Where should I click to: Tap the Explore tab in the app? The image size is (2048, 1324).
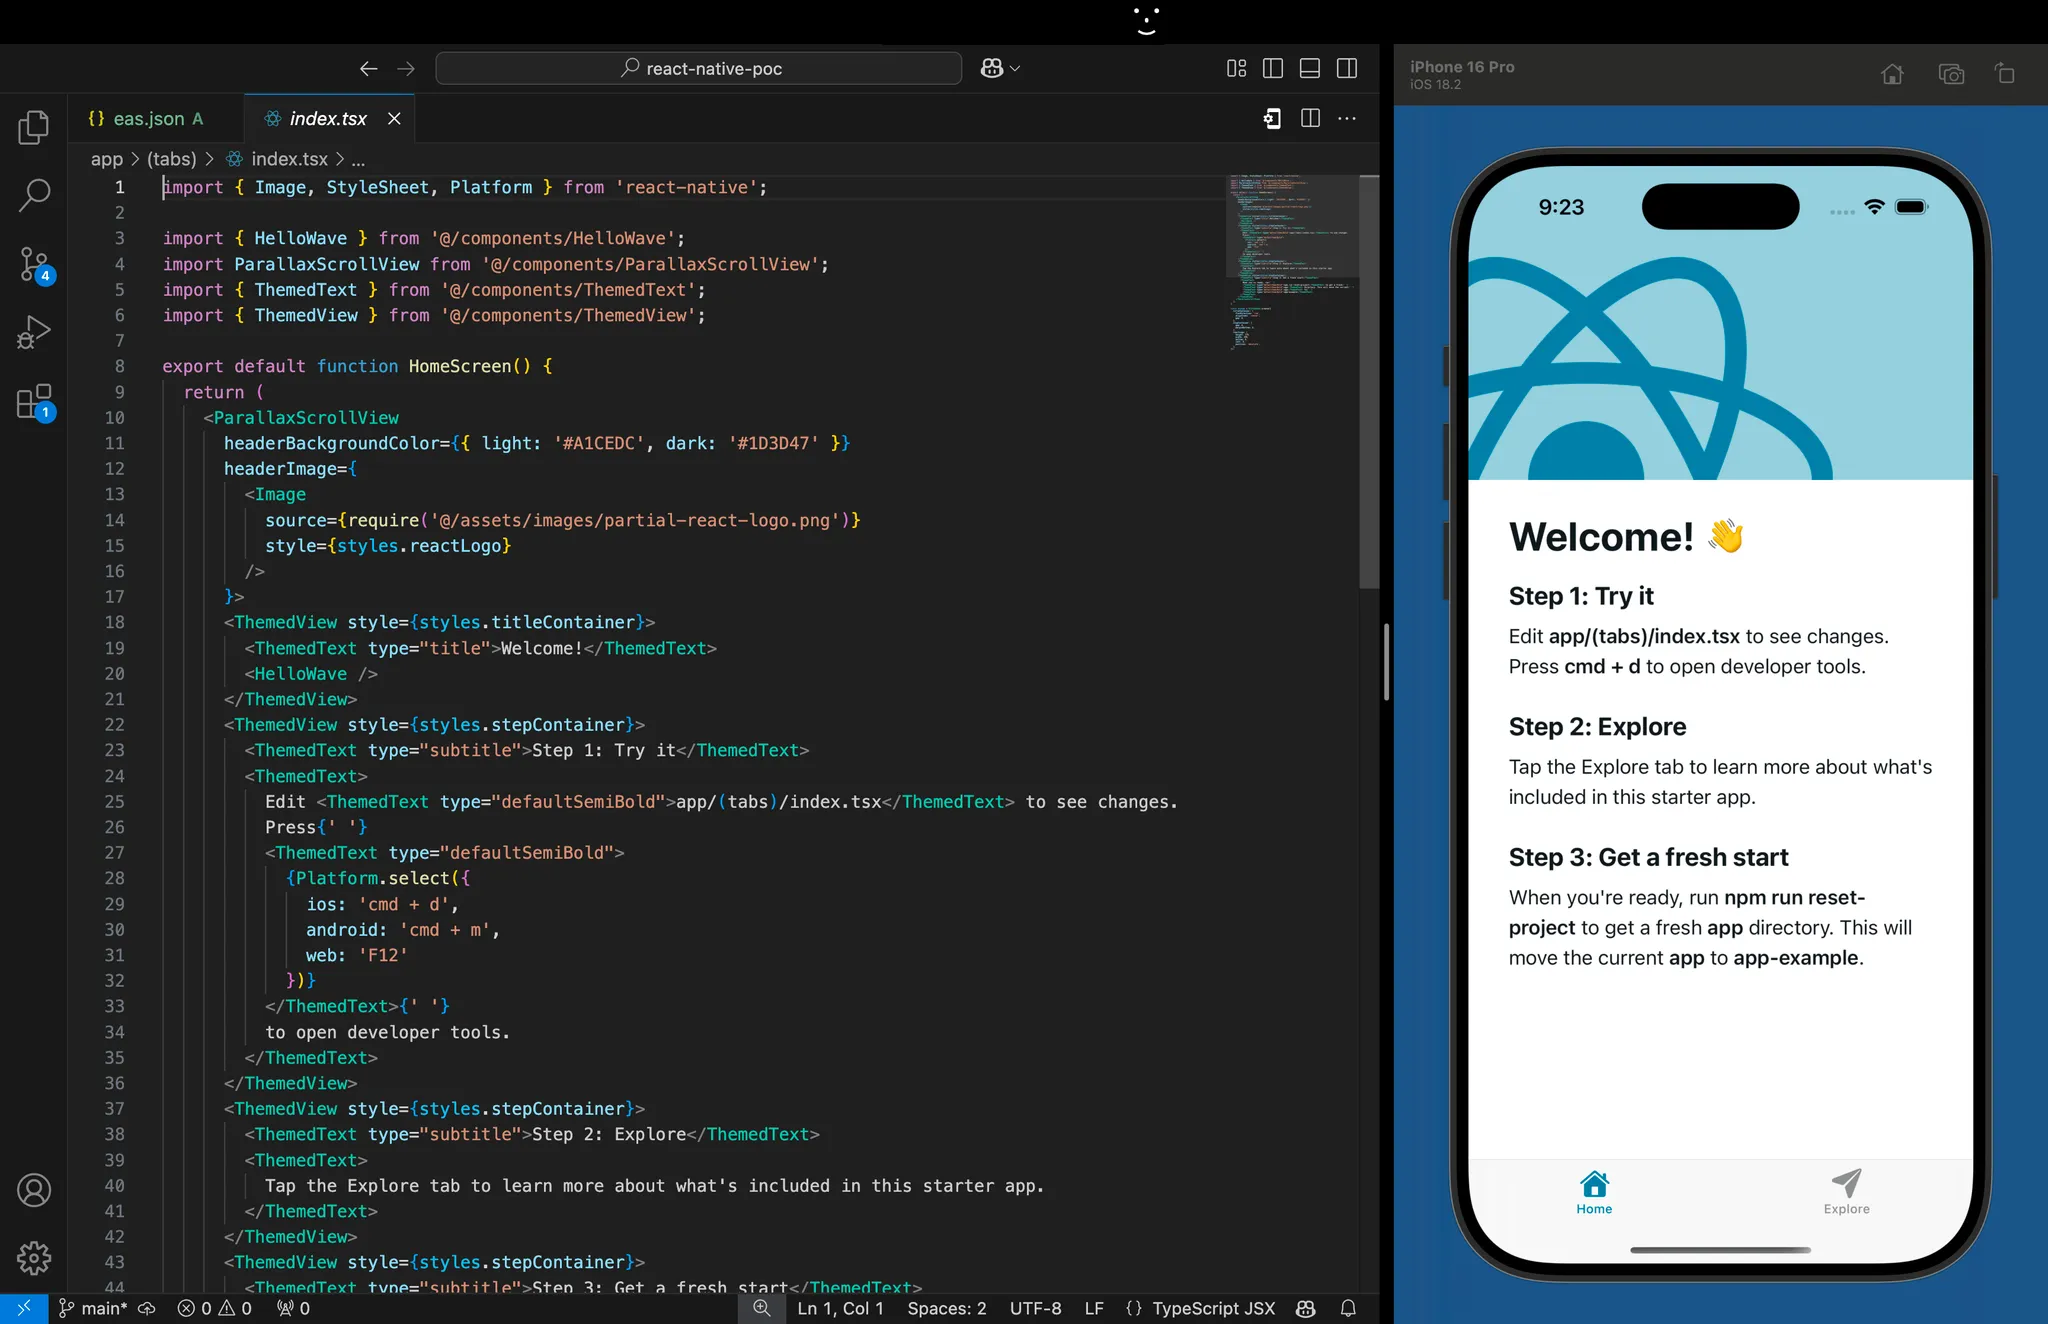point(1846,1192)
